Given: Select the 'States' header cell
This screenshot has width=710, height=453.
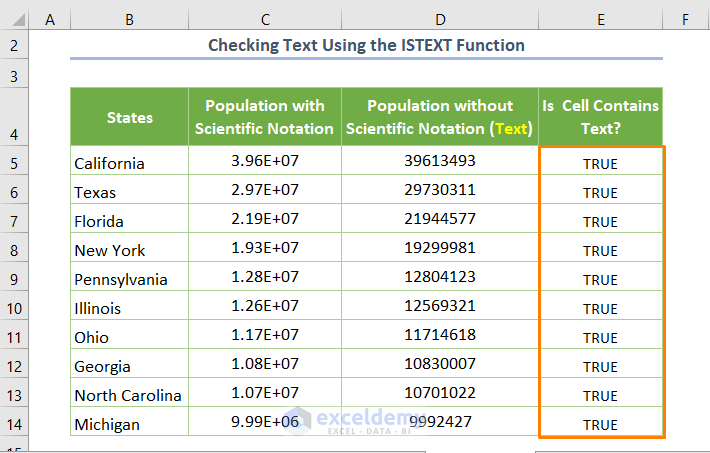Looking at the screenshot, I should pos(130,117).
